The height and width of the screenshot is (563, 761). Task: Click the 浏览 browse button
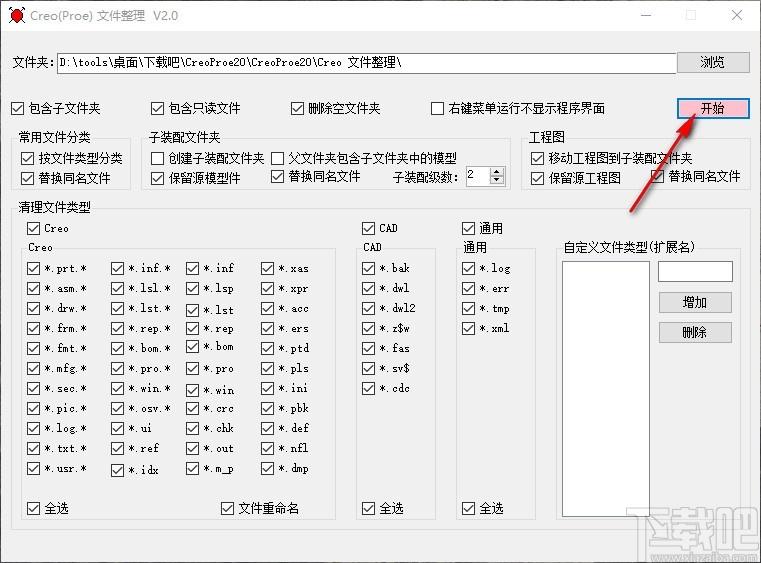[713, 62]
